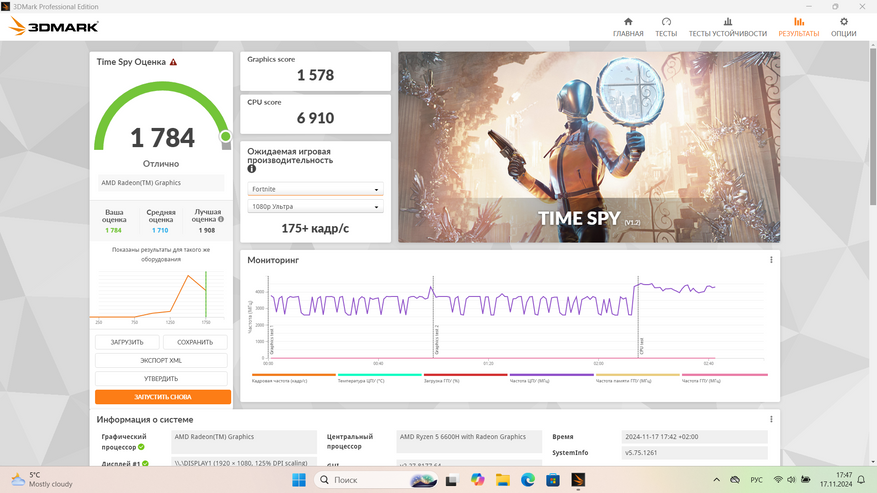Click the Время value 2024-11-17 17:42
The width and height of the screenshot is (877, 493).
(694, 436)
